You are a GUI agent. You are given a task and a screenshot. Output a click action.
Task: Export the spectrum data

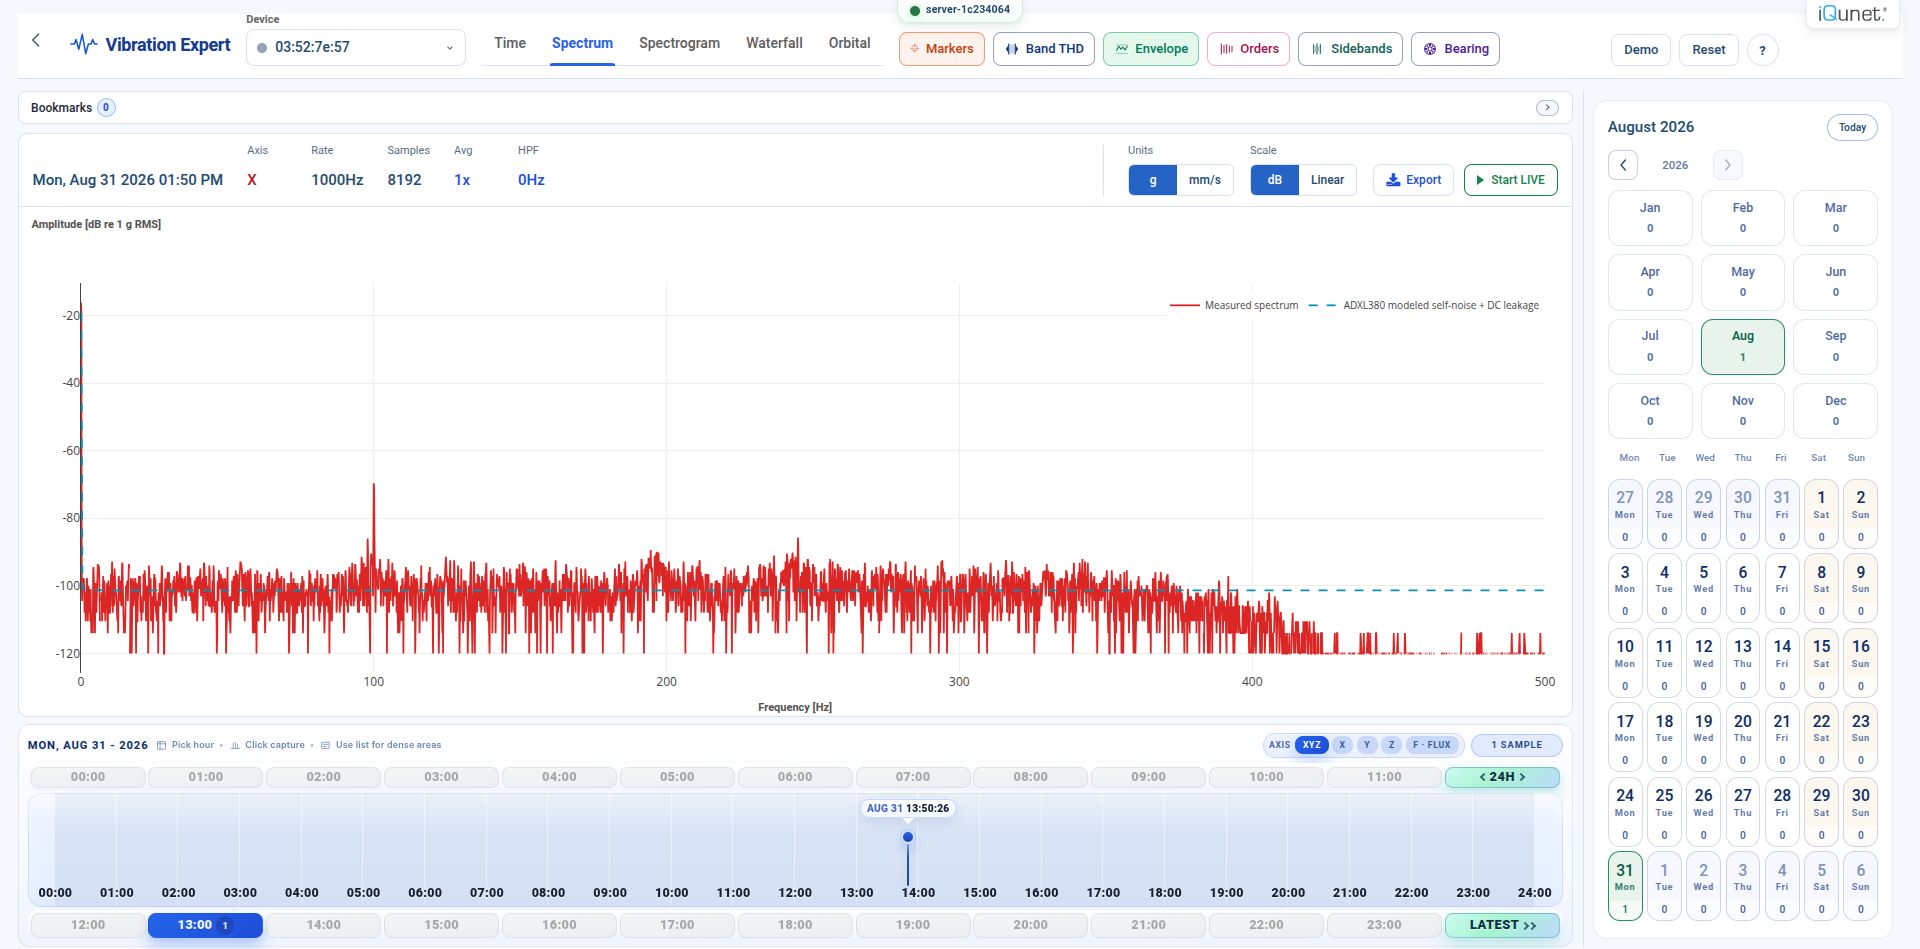click(x=1413, y=180)
